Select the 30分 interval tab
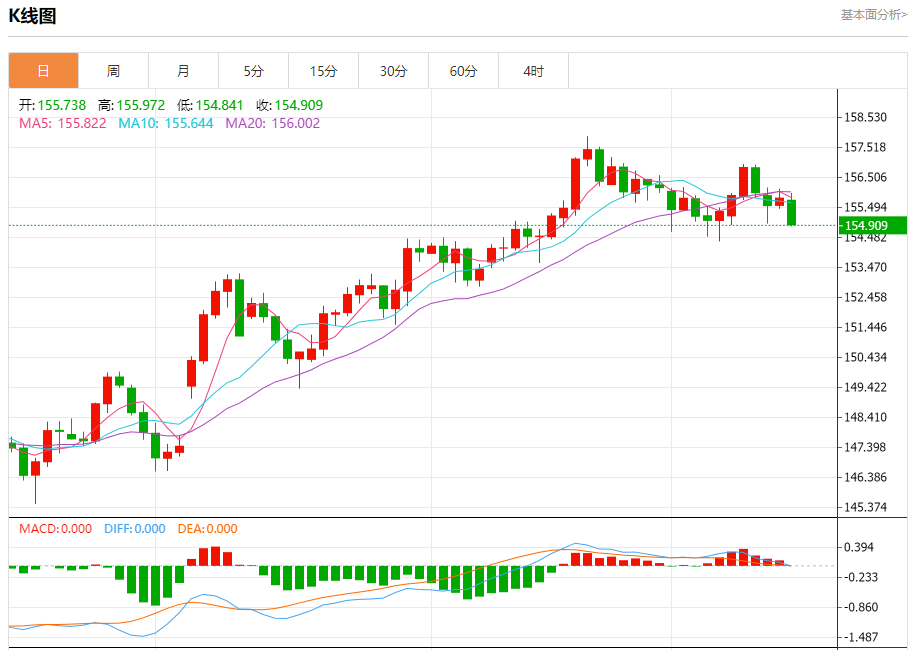 [393, 71]
